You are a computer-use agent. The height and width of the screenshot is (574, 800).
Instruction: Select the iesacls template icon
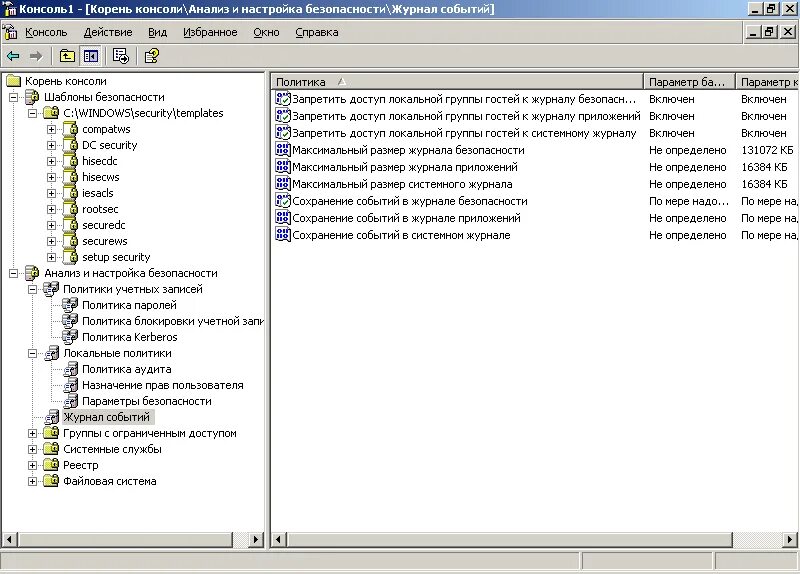(70, 193)
